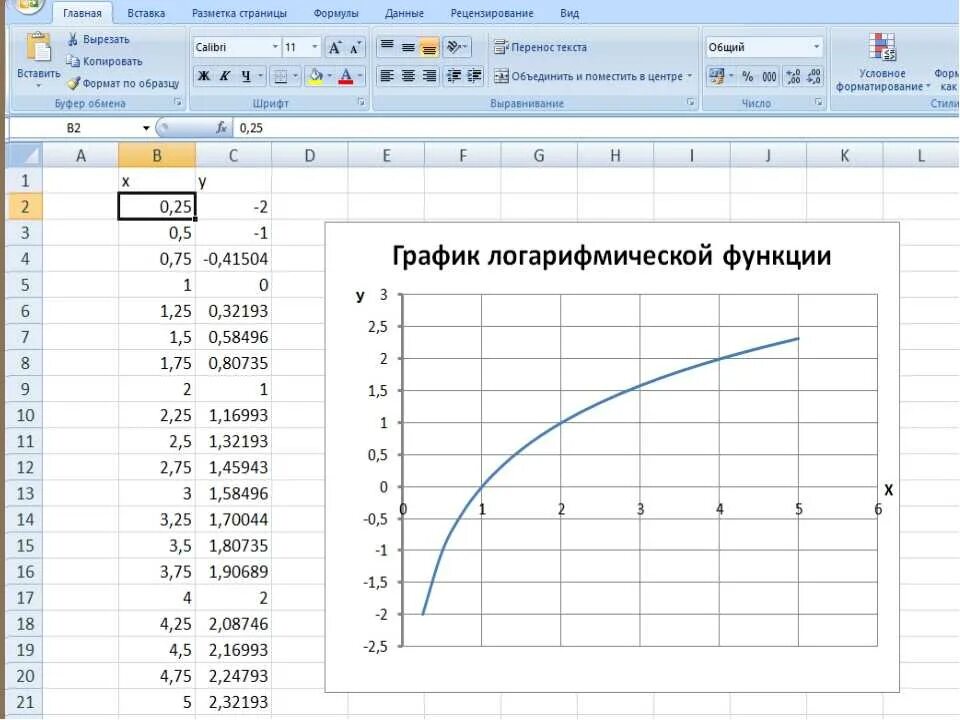The image size is (960, 720).
Task: Click chart title График логарифмической функции
Action: point(611,255)
